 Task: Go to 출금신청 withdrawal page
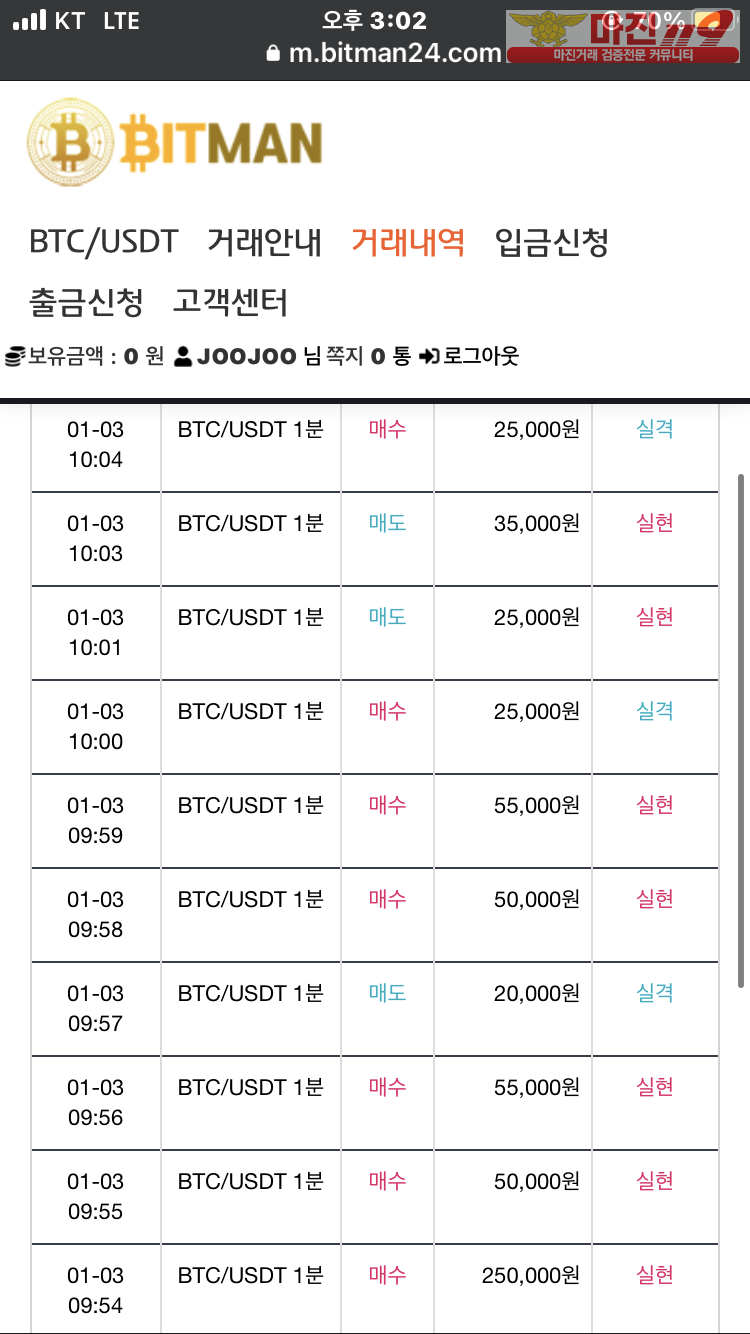(x=86, y=301)
